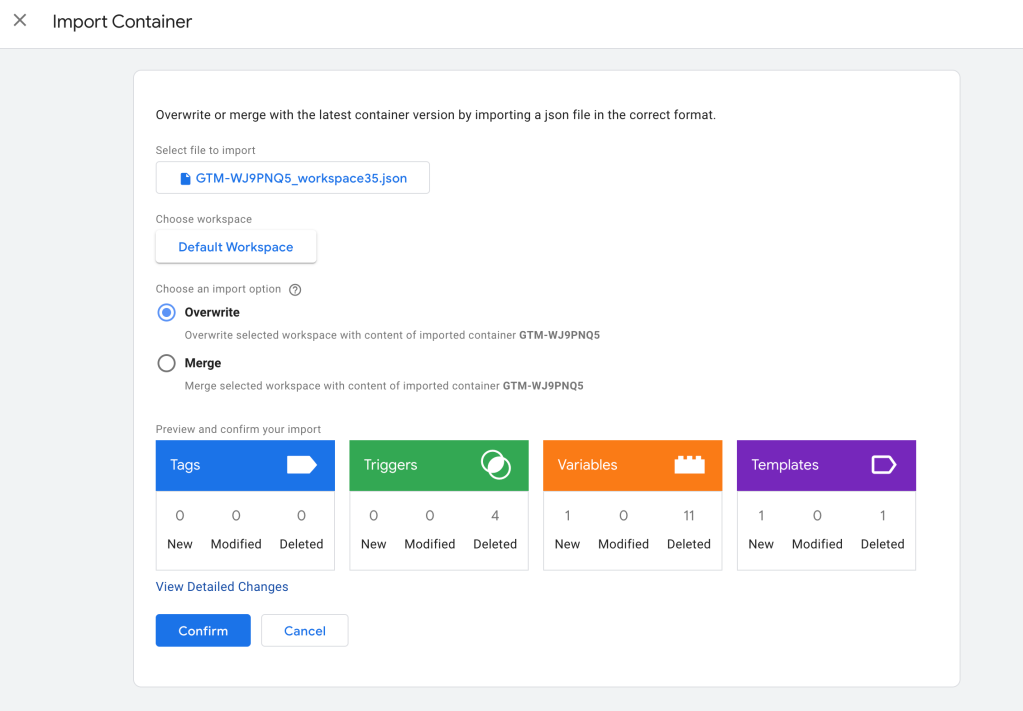Open help icon next to import option
Image resolution: width=1023 pixels, height=711 pixels.
click(295, 290)
